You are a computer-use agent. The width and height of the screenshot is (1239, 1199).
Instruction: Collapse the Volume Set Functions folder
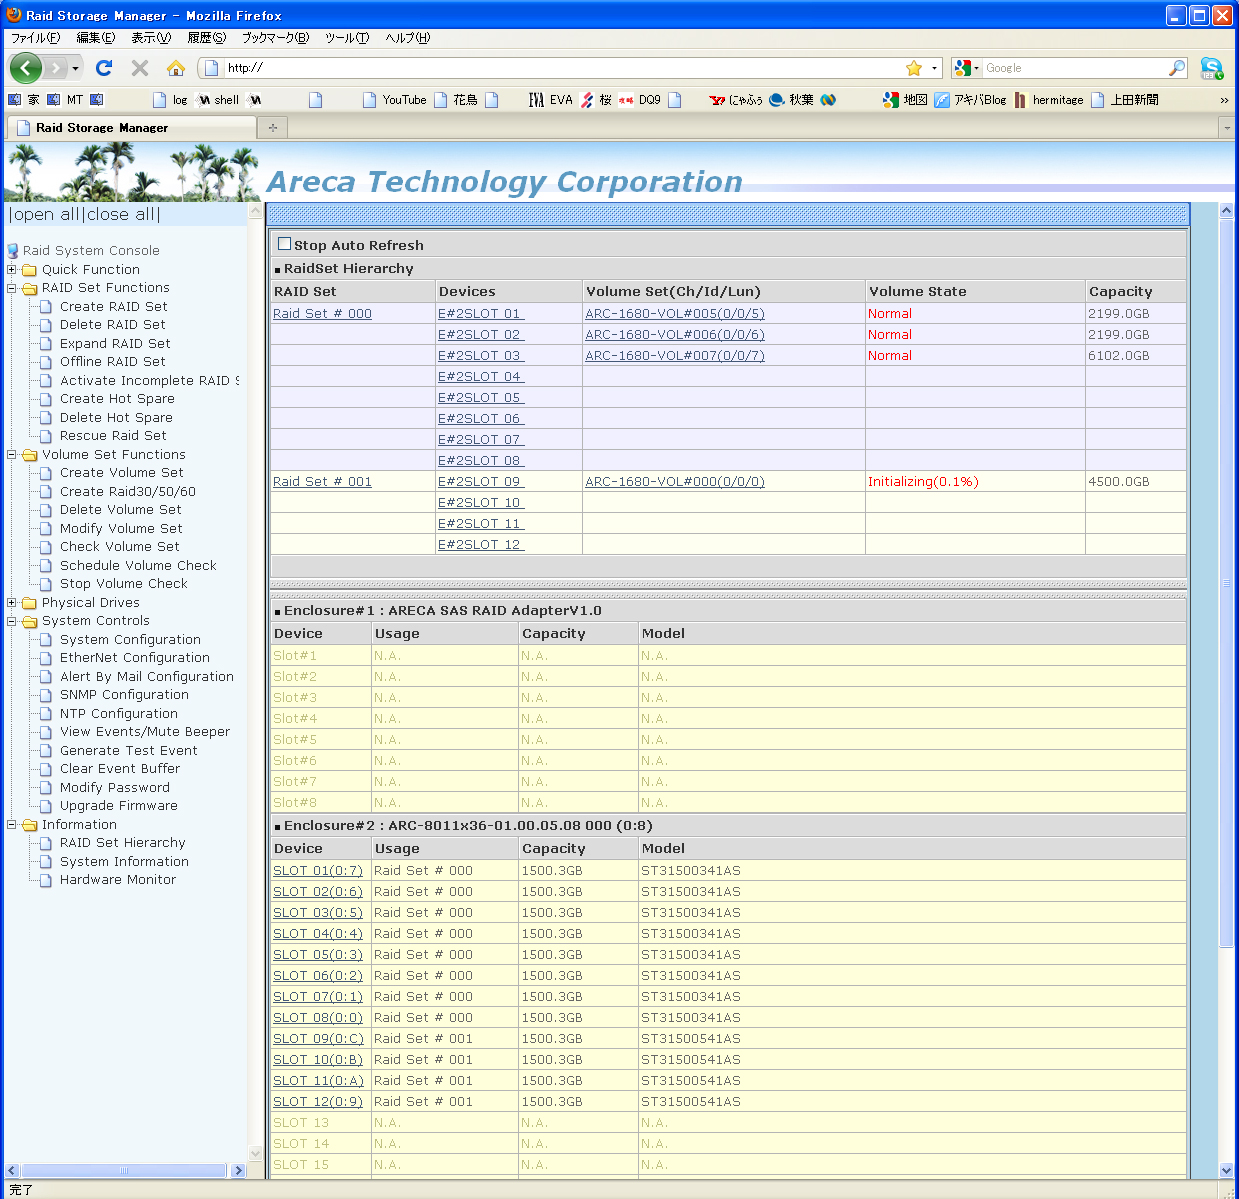tap(12, 455)
